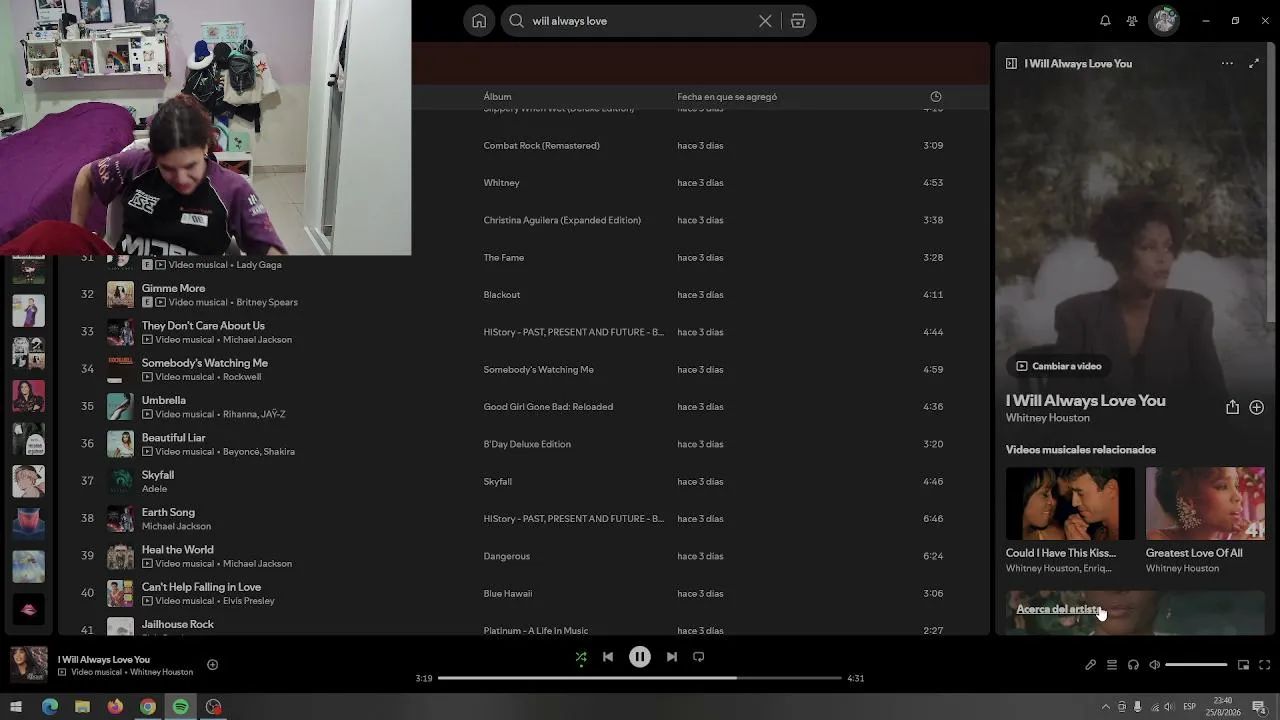Click the 'Álbum' column header
Viewport: 1280px width, 720px height.
[497, 97]
